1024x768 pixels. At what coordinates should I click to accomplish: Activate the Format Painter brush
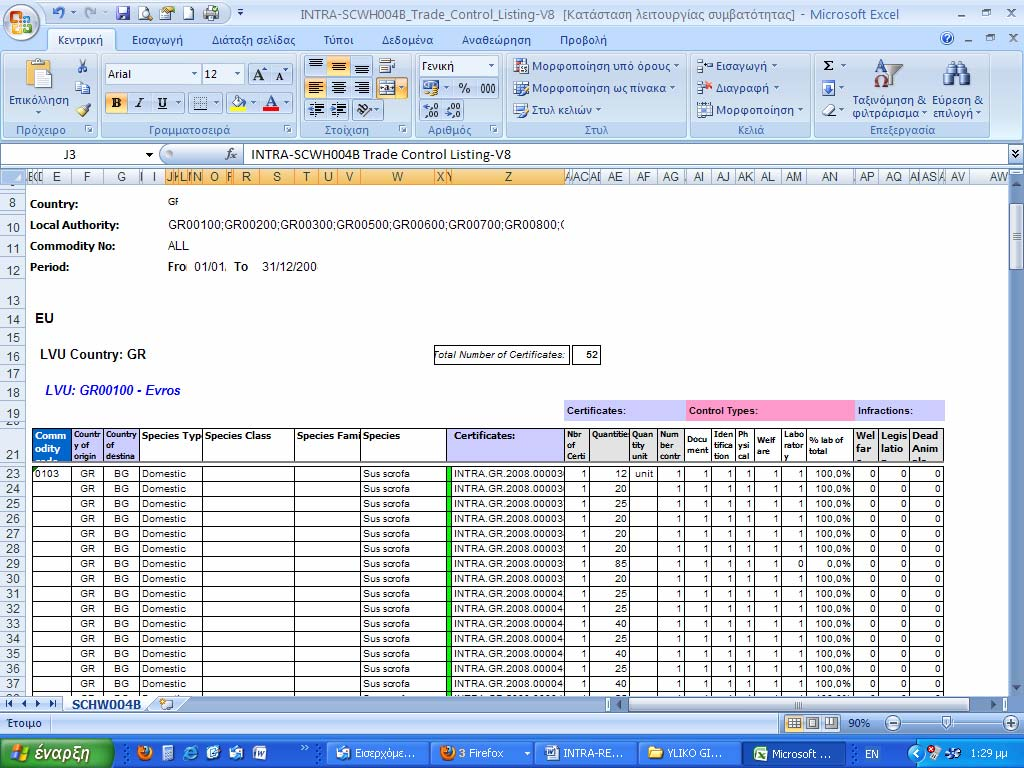click(82, 110)
